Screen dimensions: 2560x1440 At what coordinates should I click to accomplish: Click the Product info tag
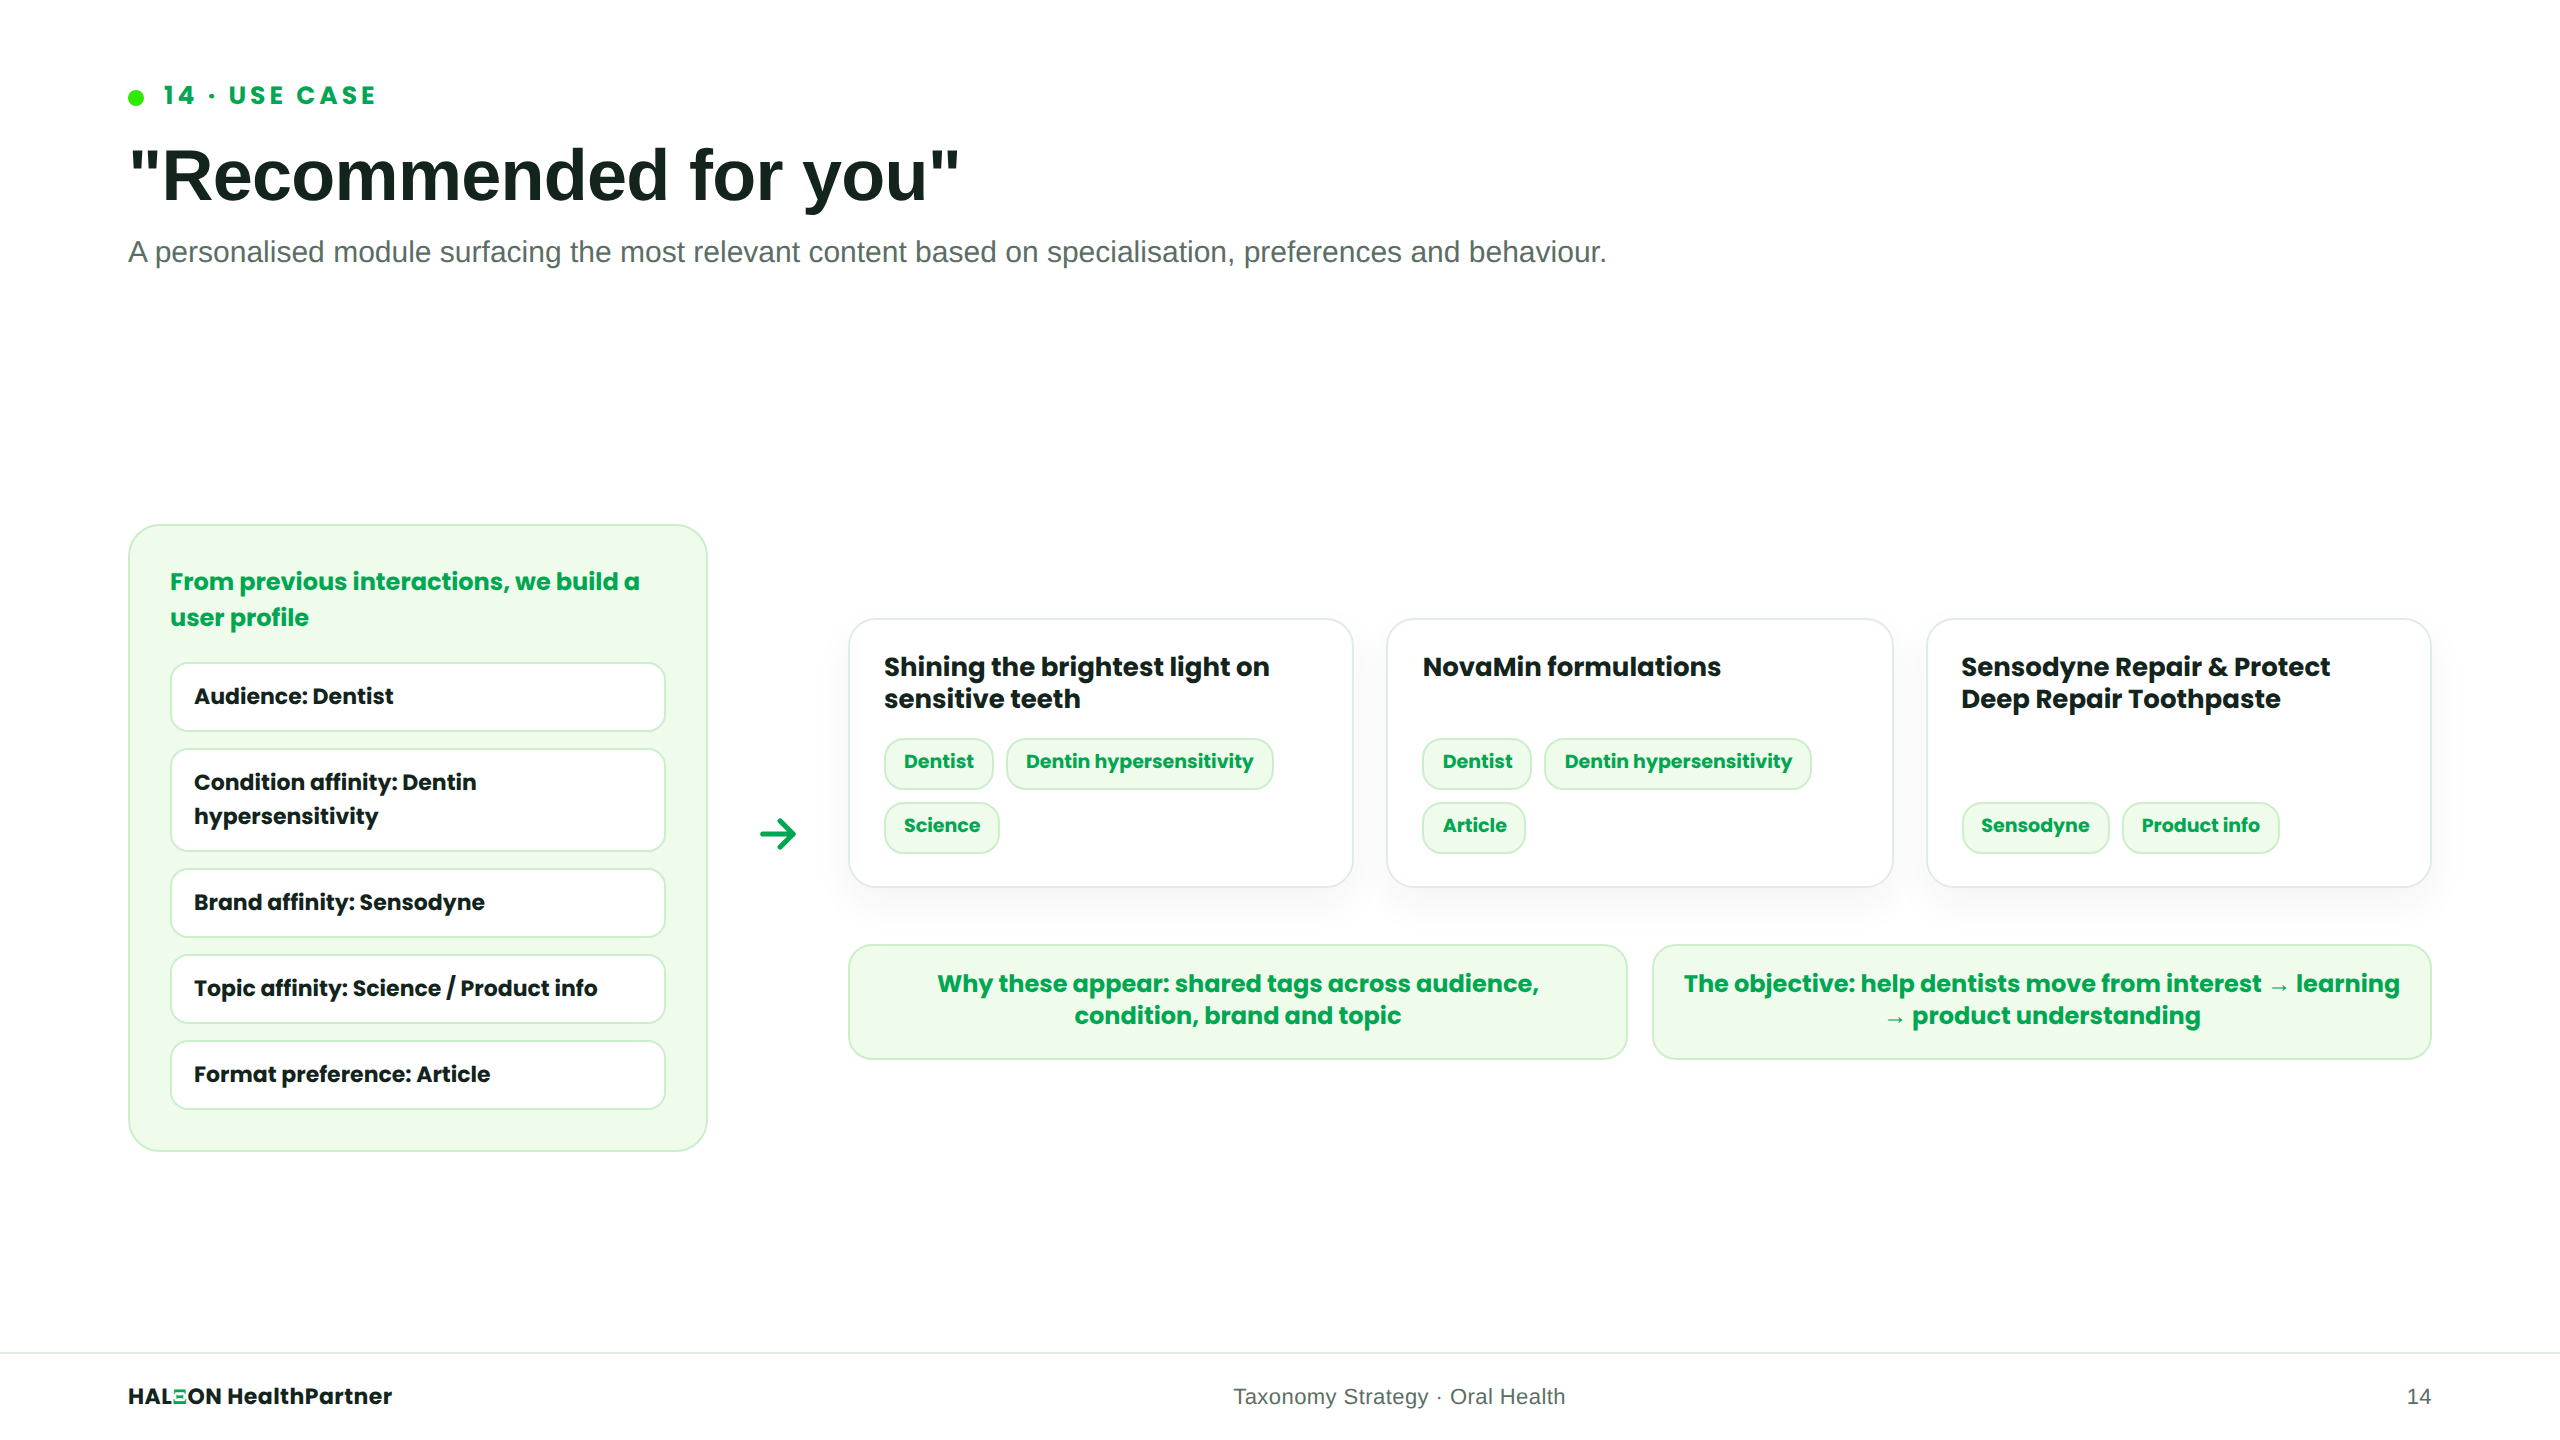point(2200,827)
